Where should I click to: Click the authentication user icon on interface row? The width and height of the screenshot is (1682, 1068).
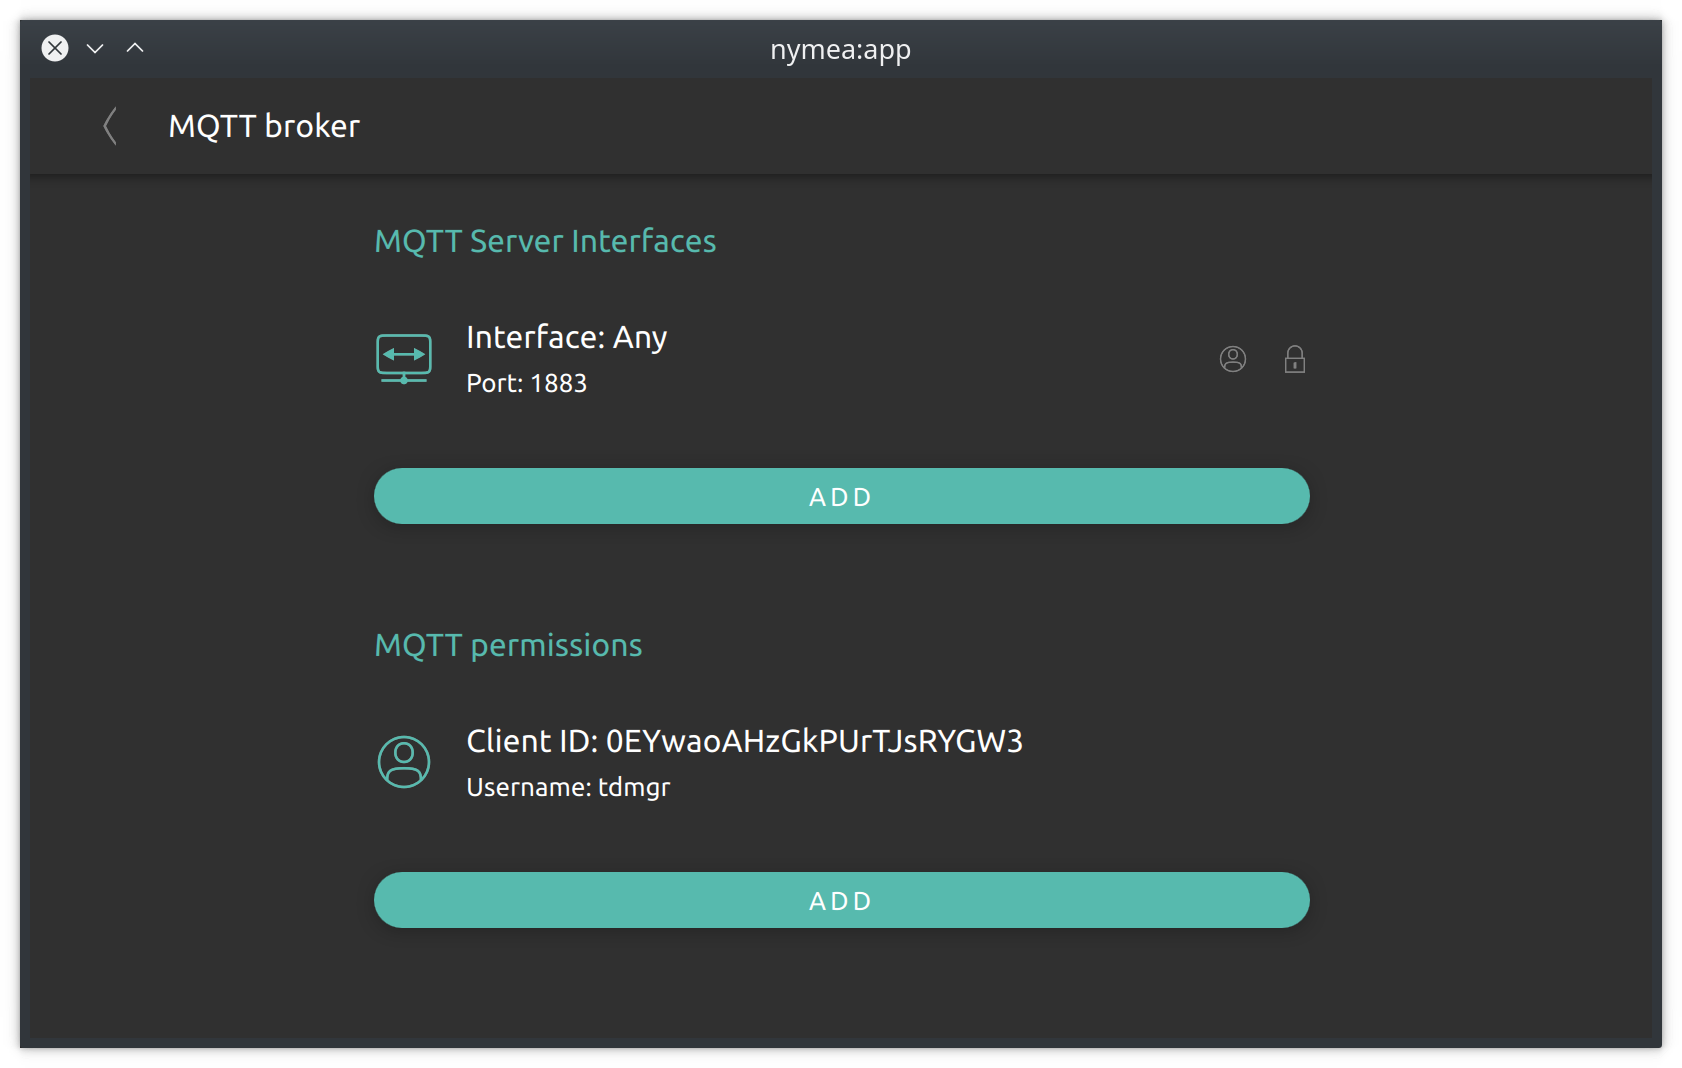click(1233, 359)
